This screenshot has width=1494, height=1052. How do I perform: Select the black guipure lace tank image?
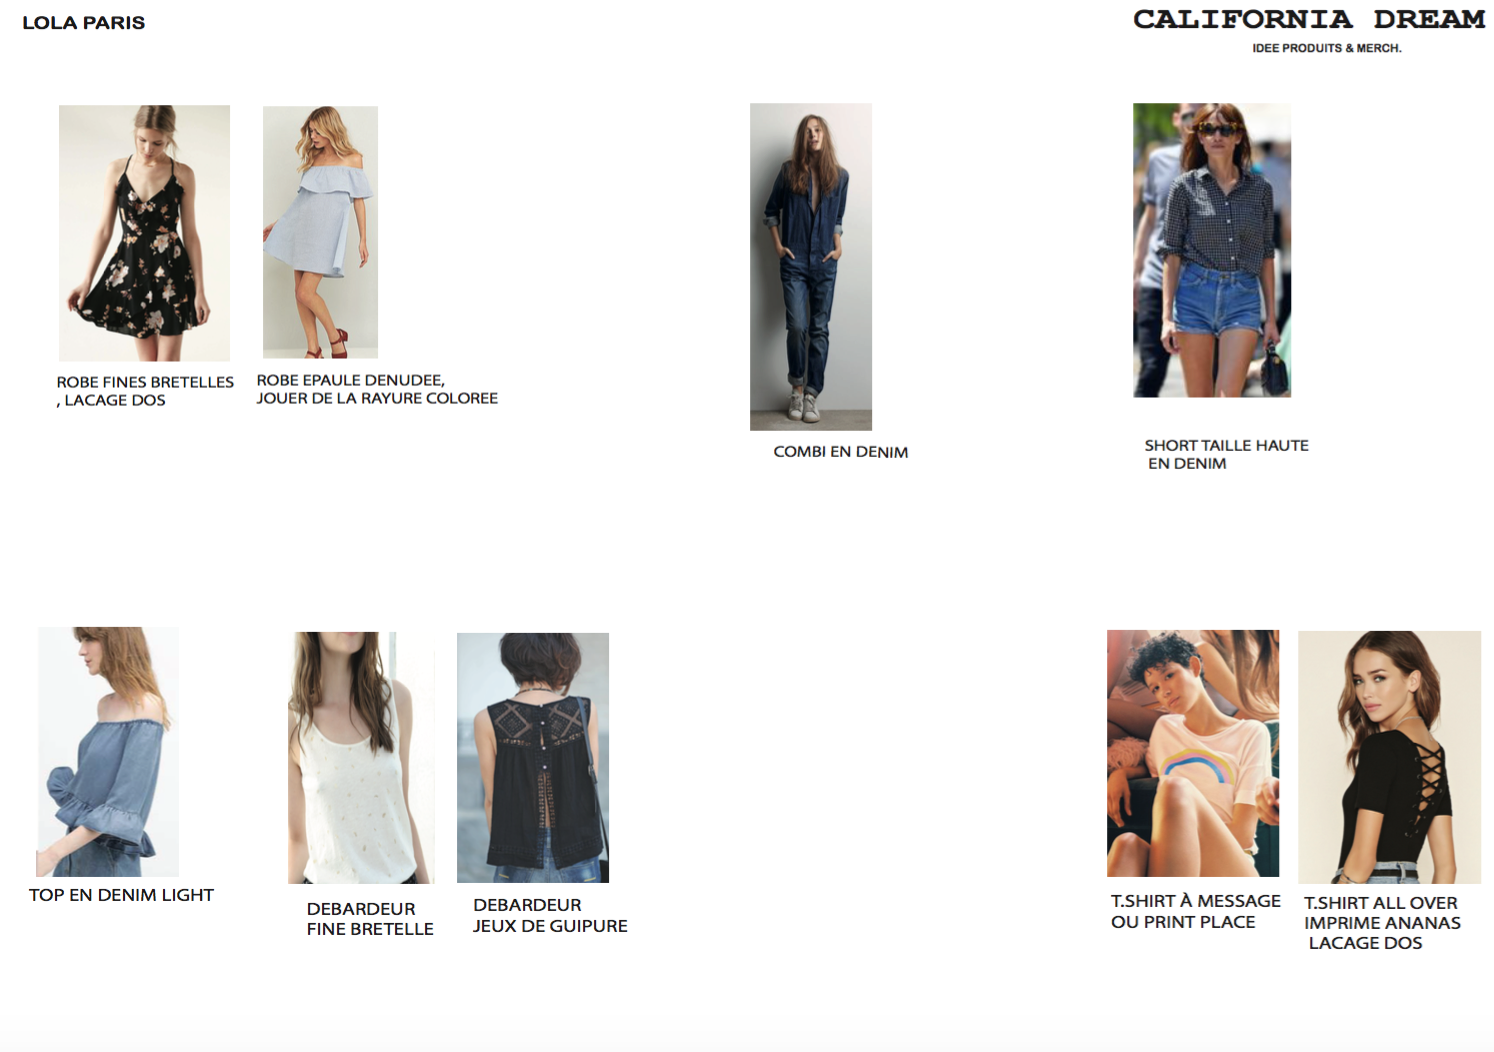[533, 758]
